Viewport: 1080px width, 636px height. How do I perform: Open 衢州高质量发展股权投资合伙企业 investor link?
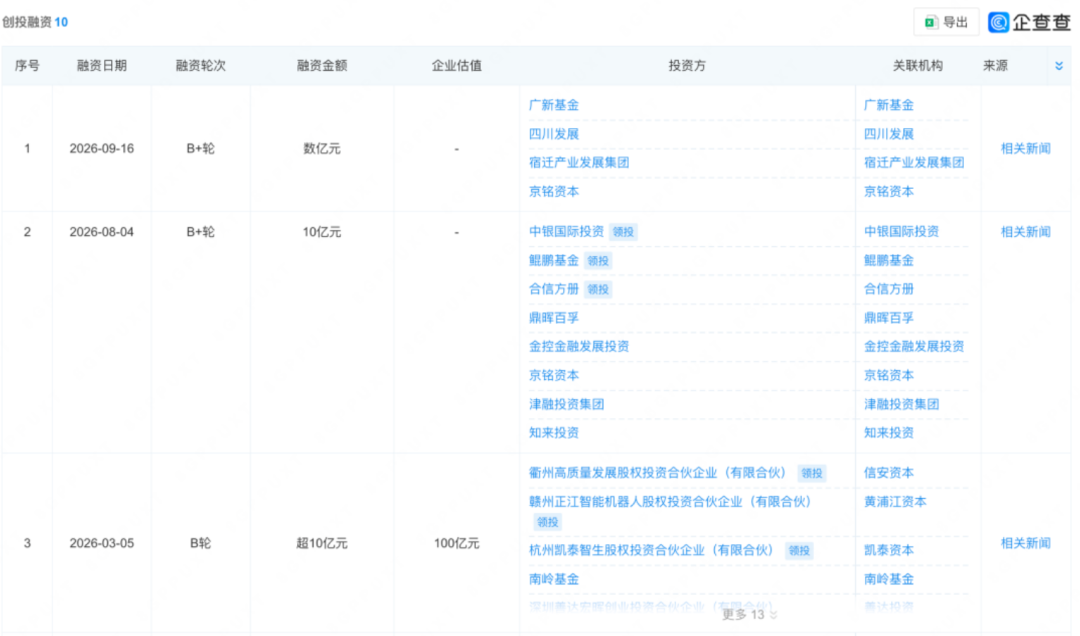657,473
